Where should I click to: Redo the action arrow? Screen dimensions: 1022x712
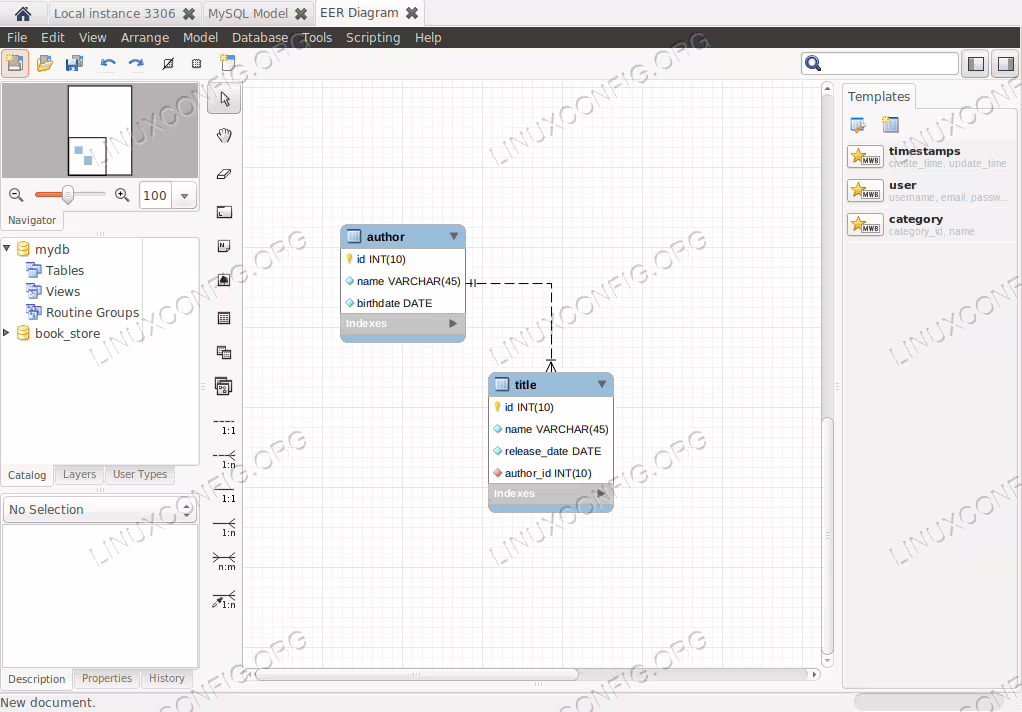pos(136,63)
